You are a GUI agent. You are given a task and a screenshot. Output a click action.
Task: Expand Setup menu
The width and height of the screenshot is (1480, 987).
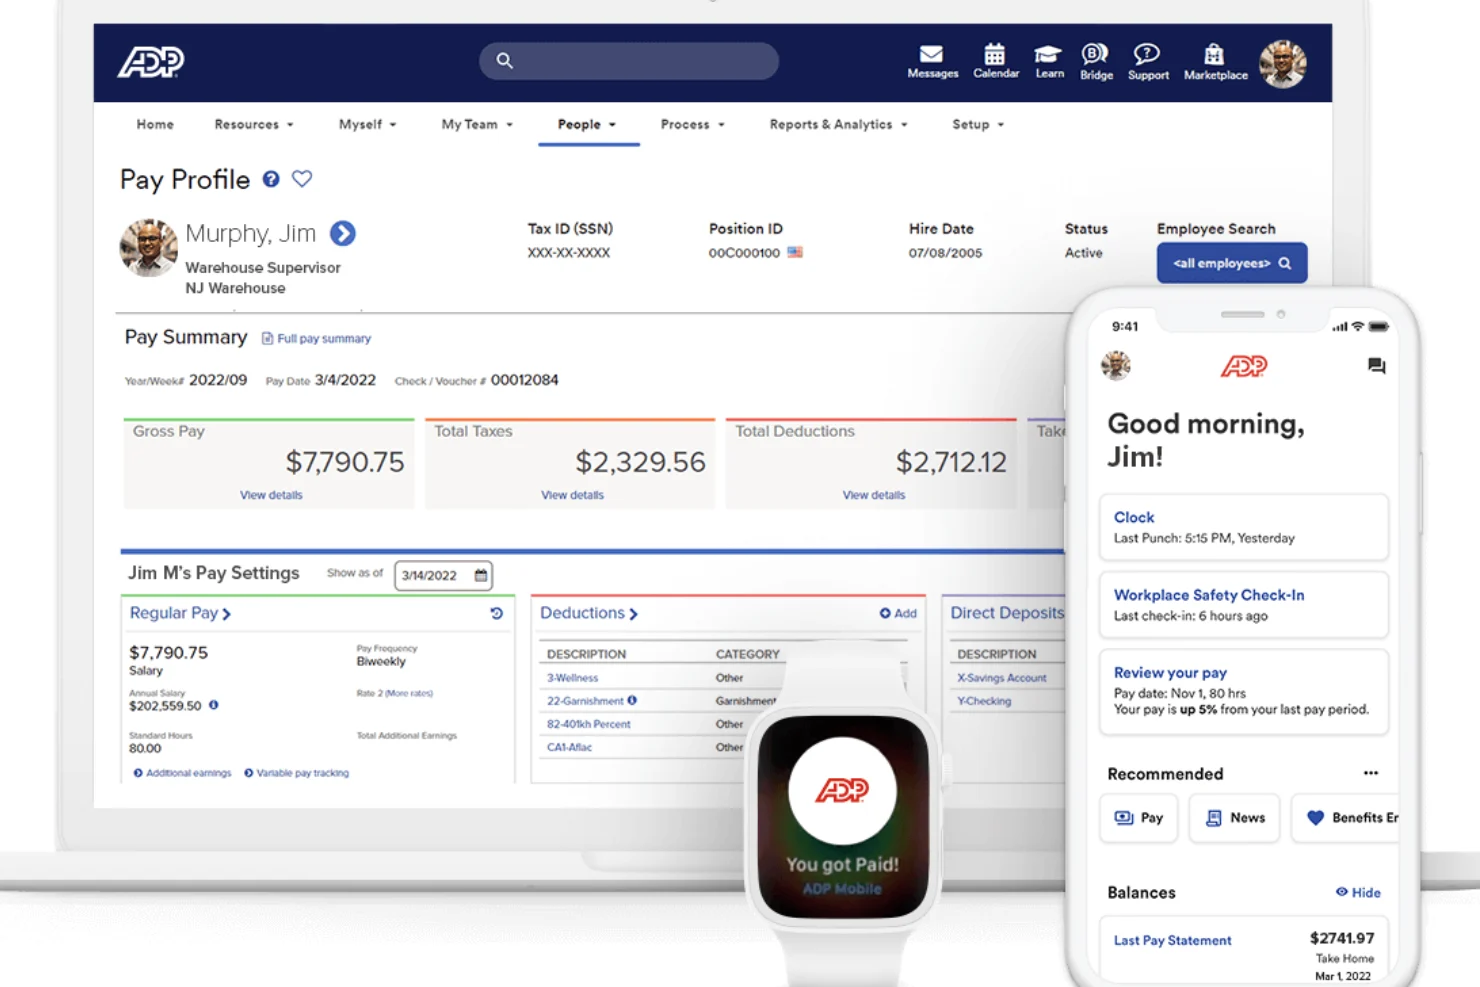[978, 124]
